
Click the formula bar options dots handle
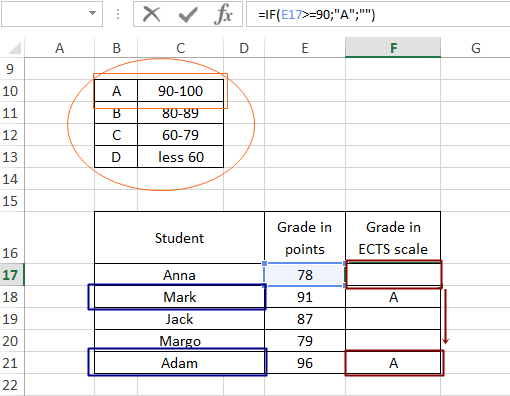click(x=118, y=14)
